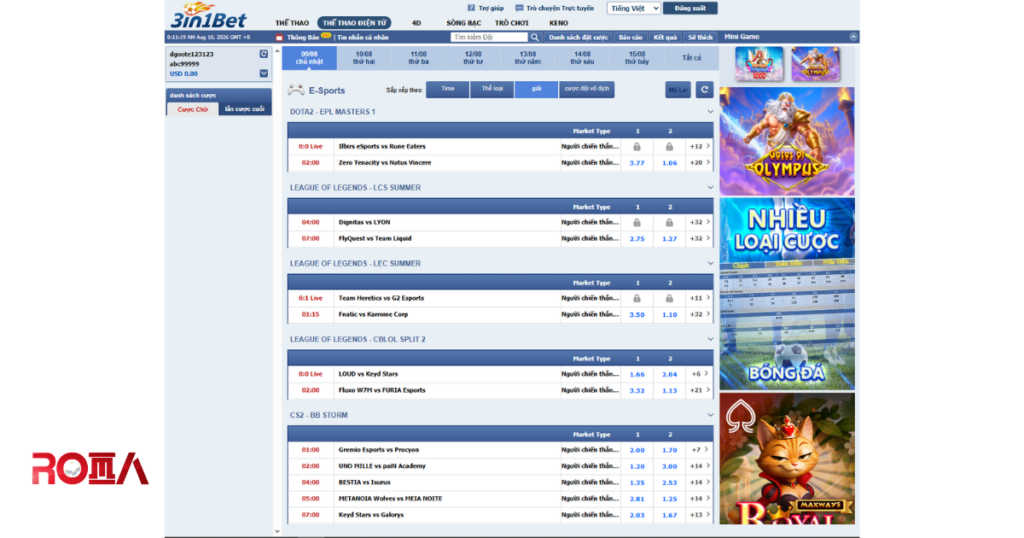The width and height of the screenshot is (1024, 538).
Task: Open the Tiếng Việt language dropdown
Action: click(633, 8)
